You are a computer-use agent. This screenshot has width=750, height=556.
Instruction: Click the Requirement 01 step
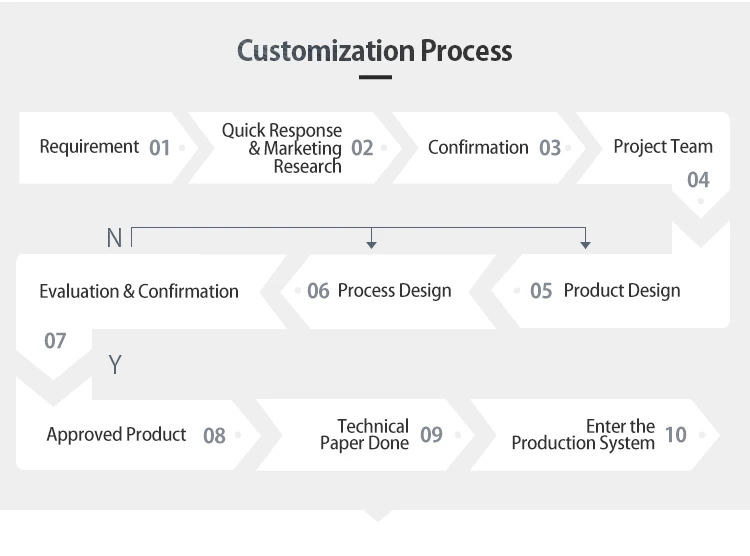tap(104, 147)
